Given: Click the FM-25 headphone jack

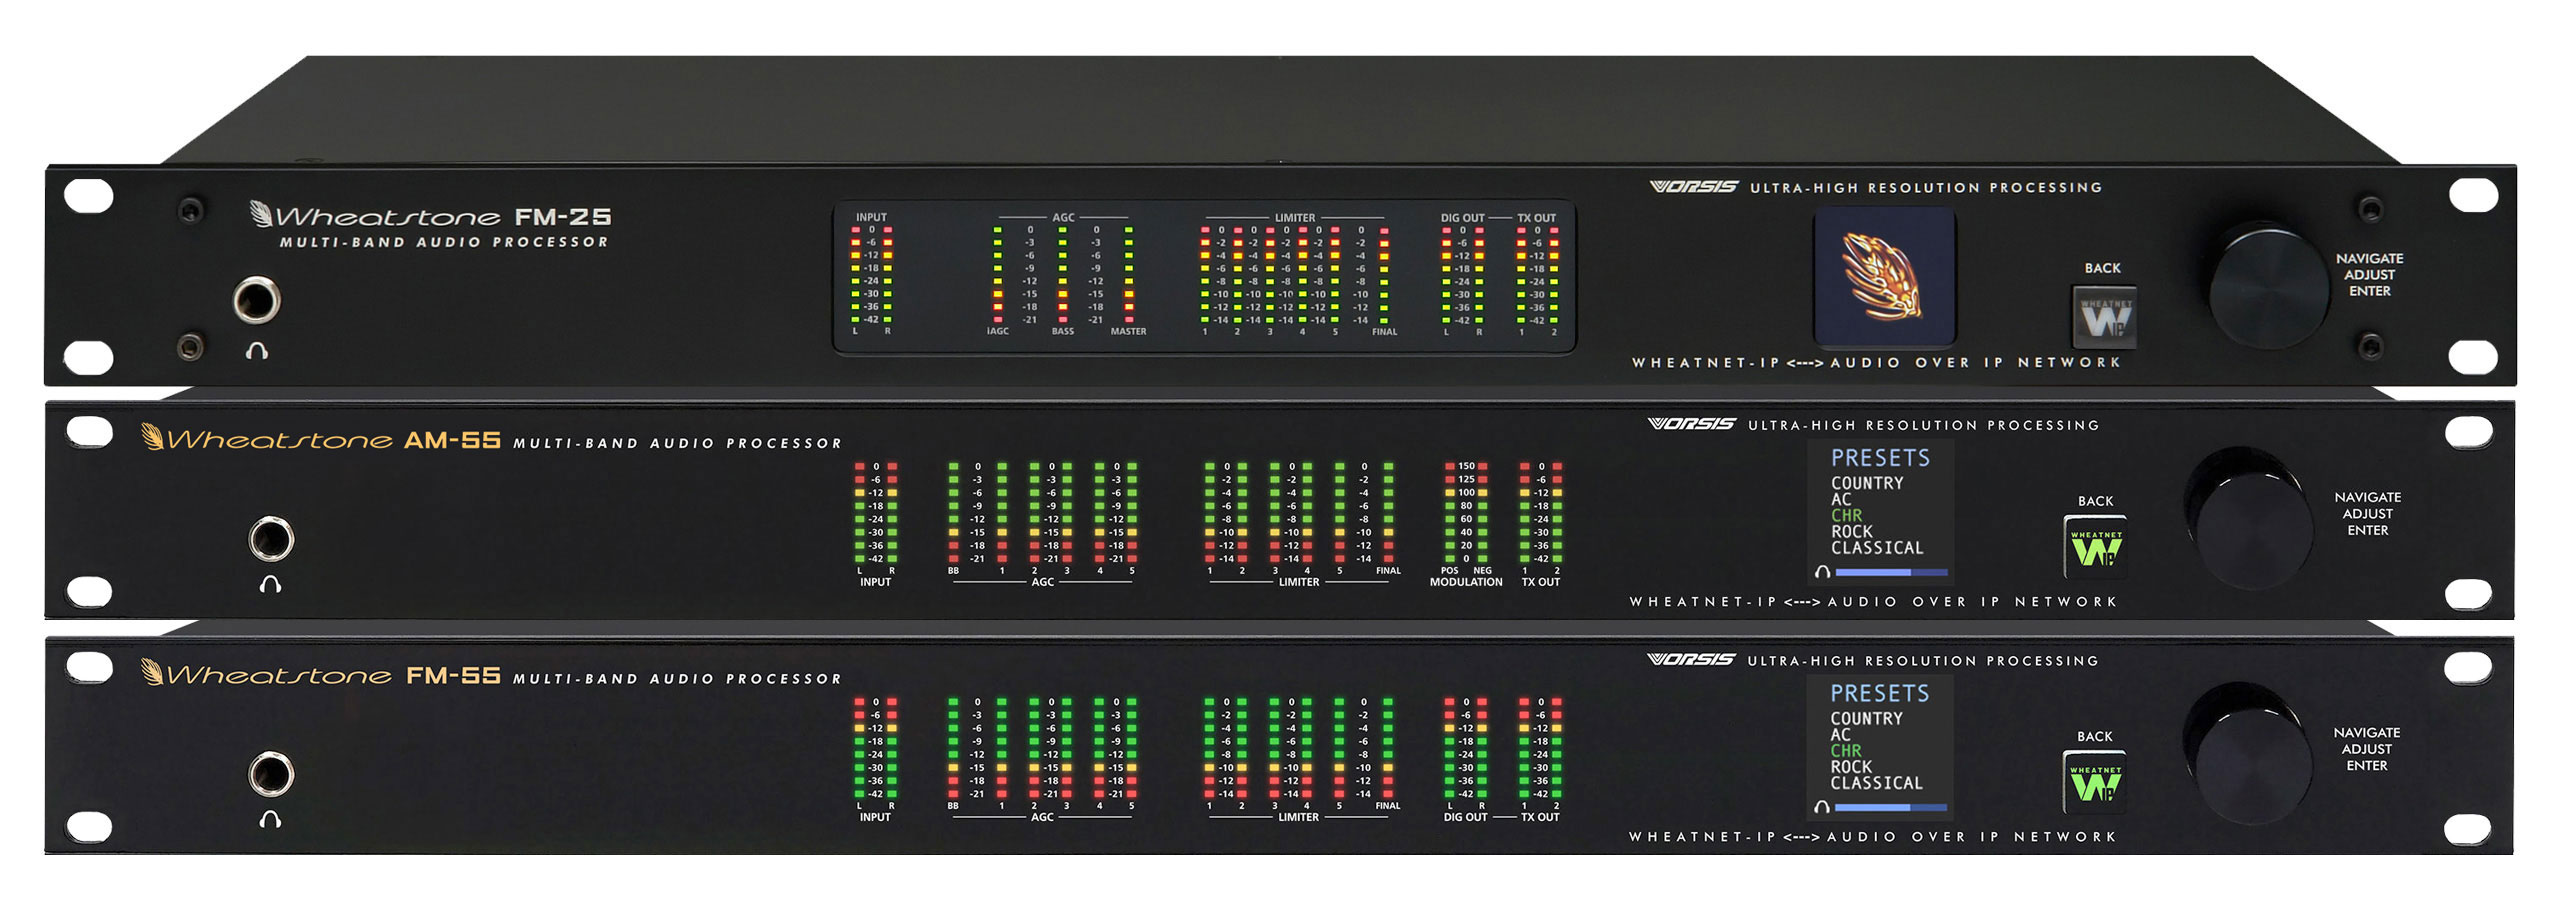Looking at the screenshot, I should click(257, 300).
